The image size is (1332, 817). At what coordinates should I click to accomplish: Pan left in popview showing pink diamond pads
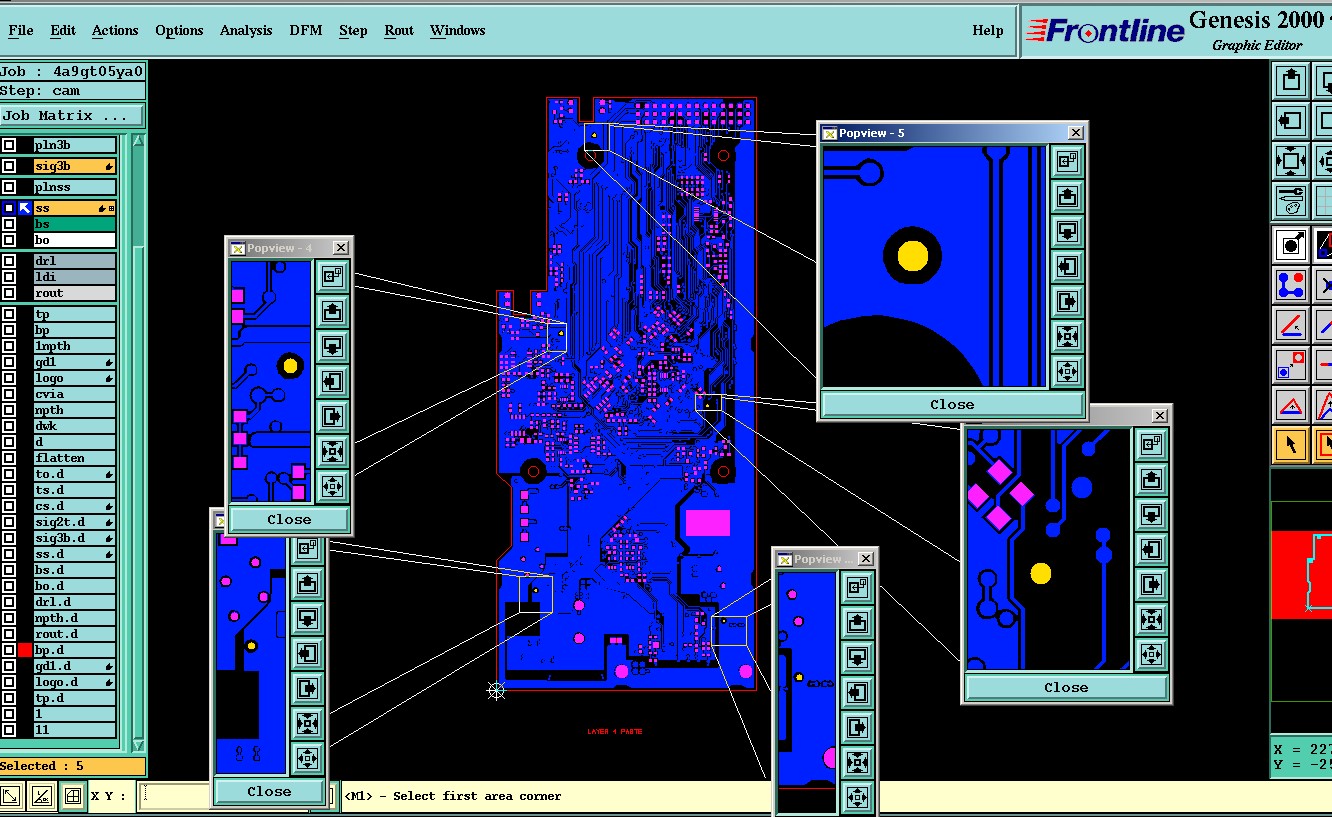[1151, 549]
